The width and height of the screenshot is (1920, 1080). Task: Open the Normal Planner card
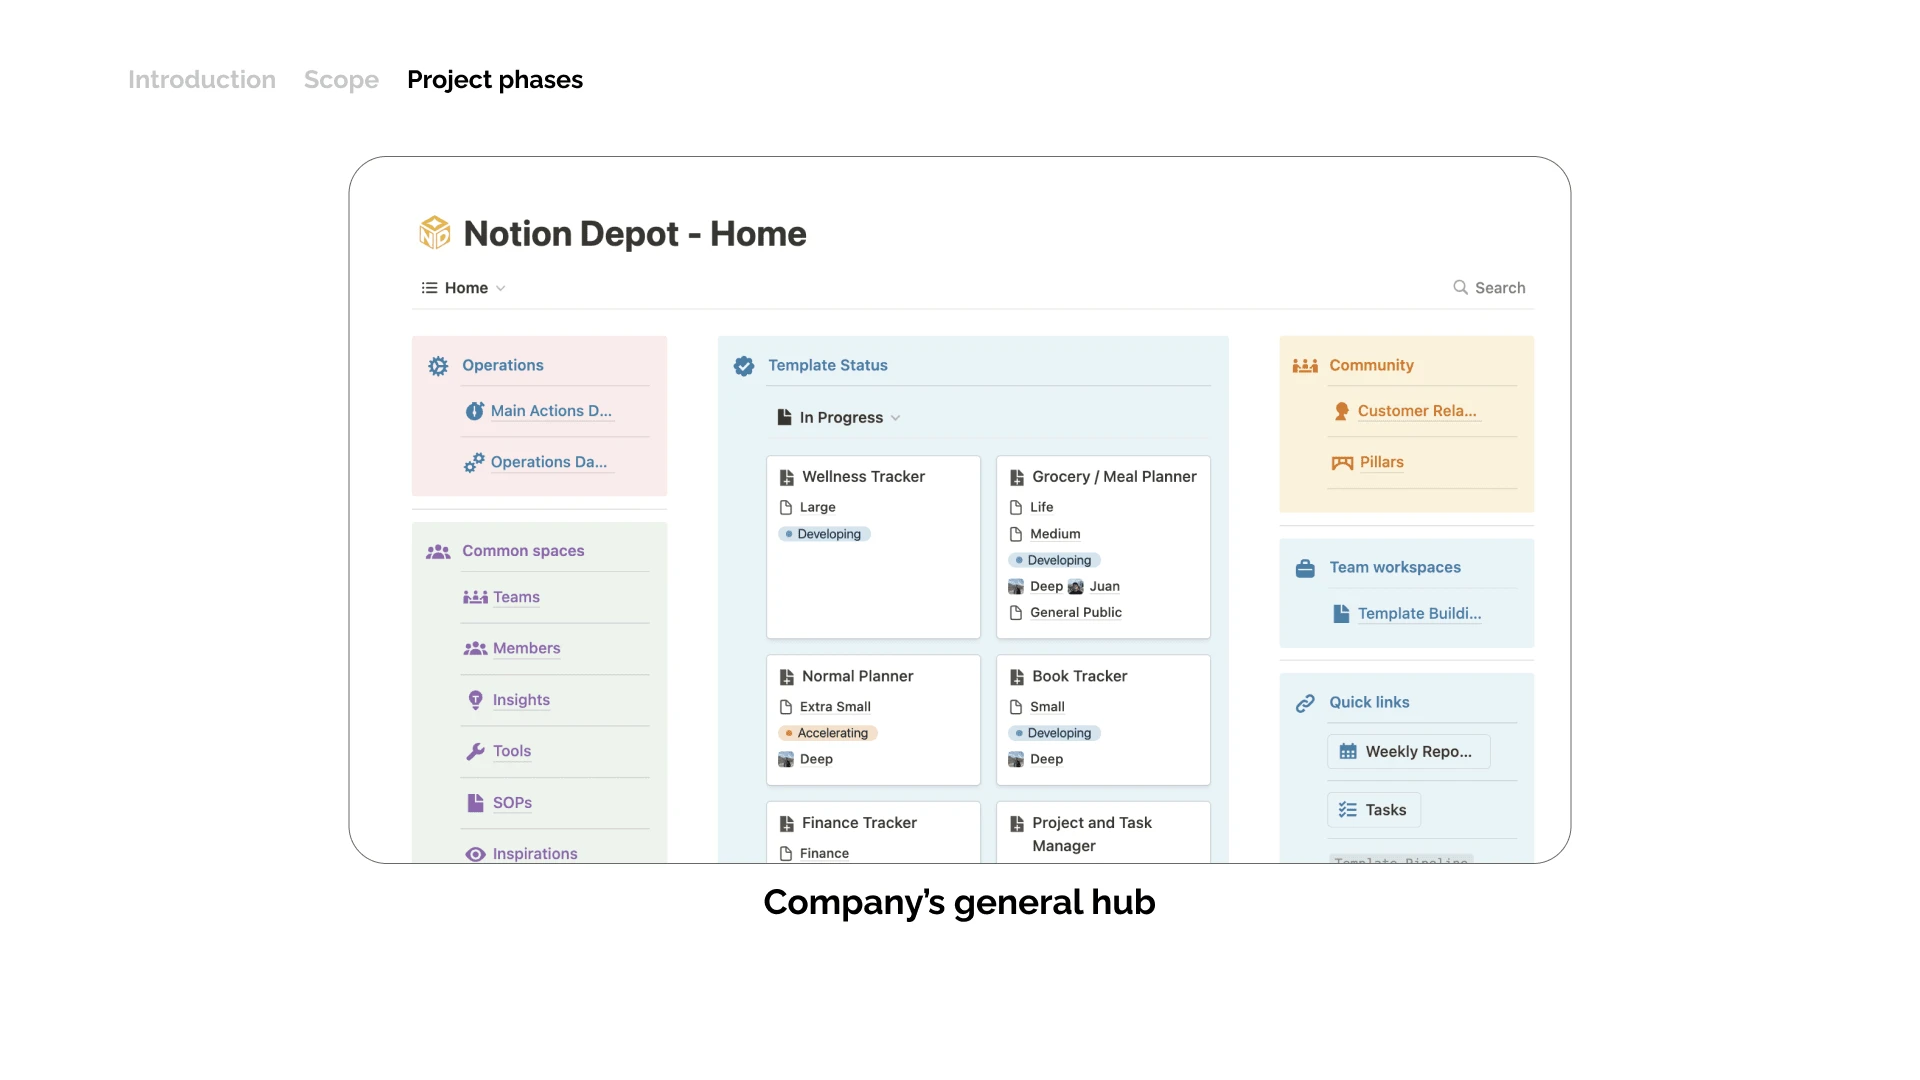pyautogui.click(x=873, y=720)
